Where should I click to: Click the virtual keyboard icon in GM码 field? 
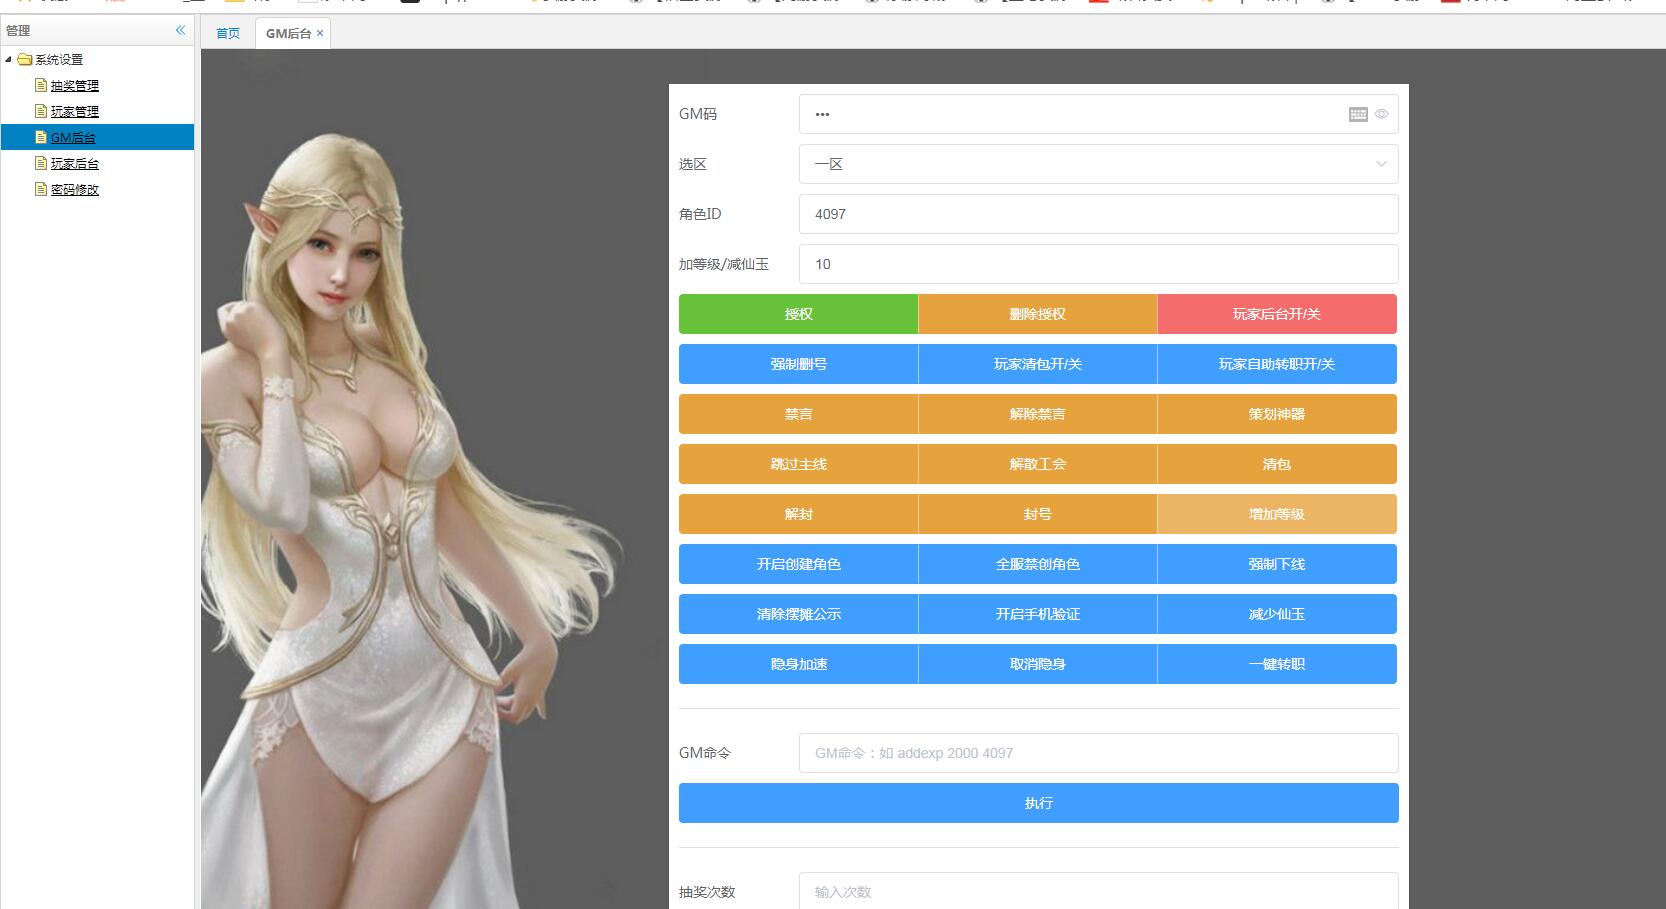point(1357,114)
